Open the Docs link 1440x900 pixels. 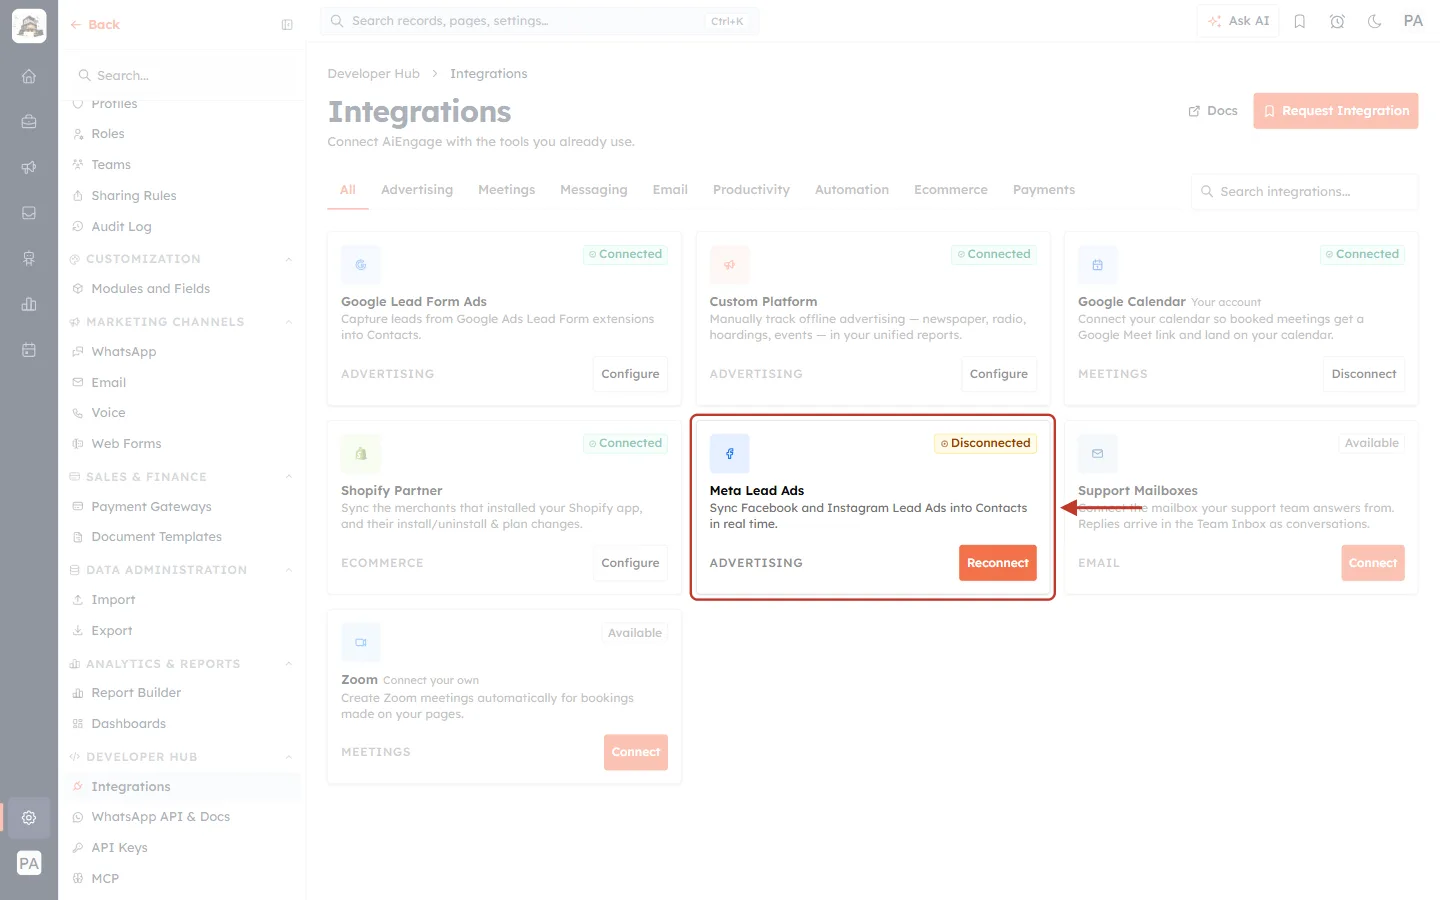pyautogui.click(x=1213, y=111)
